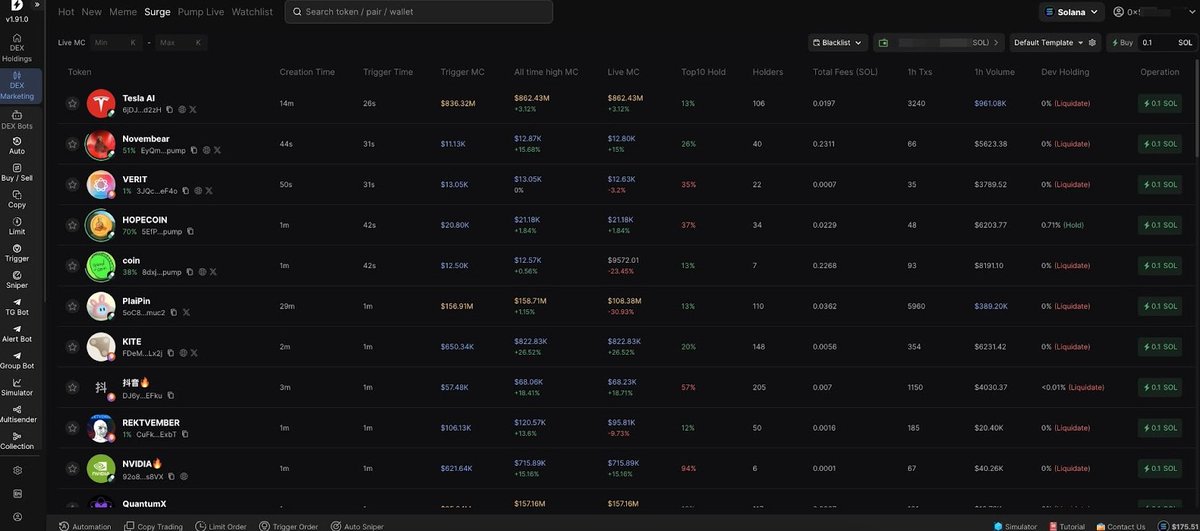Open Collection in the sidebar
This screenshot has width=1200, height=531.
coord(17,441)
